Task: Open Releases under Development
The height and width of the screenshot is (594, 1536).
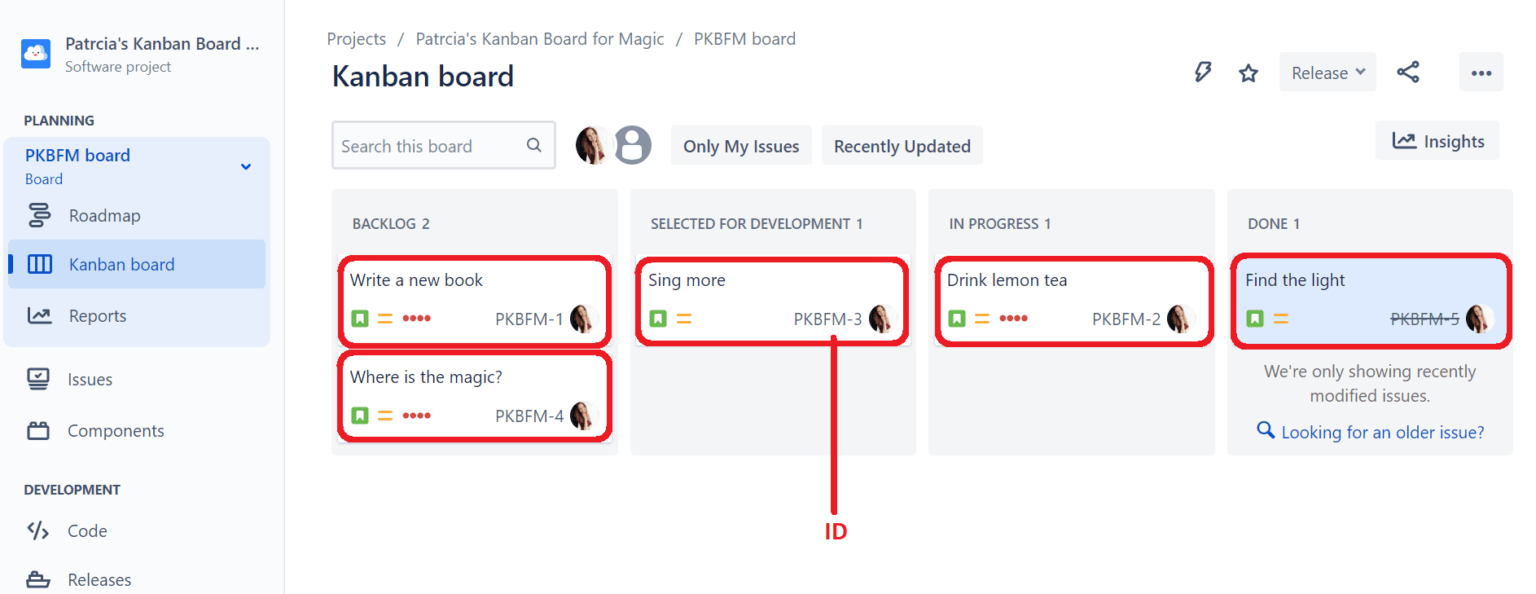Action: (99, 578)
